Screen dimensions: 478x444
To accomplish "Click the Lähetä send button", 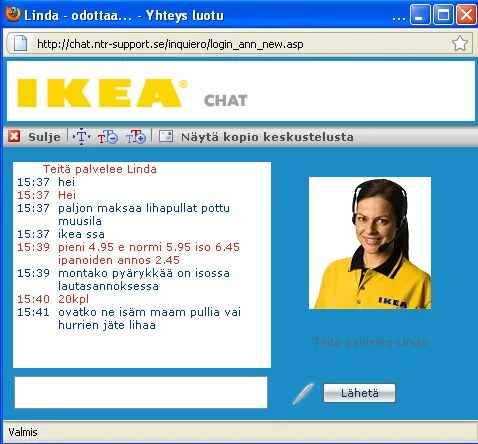I will pos(359,393).
